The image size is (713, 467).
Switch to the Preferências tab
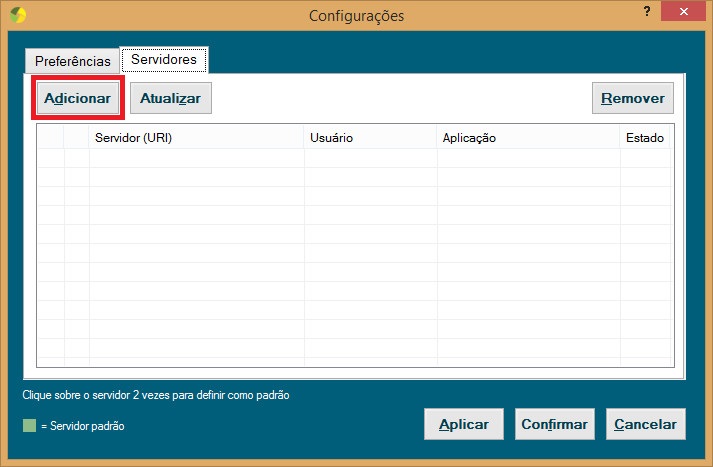click(72, 61)
